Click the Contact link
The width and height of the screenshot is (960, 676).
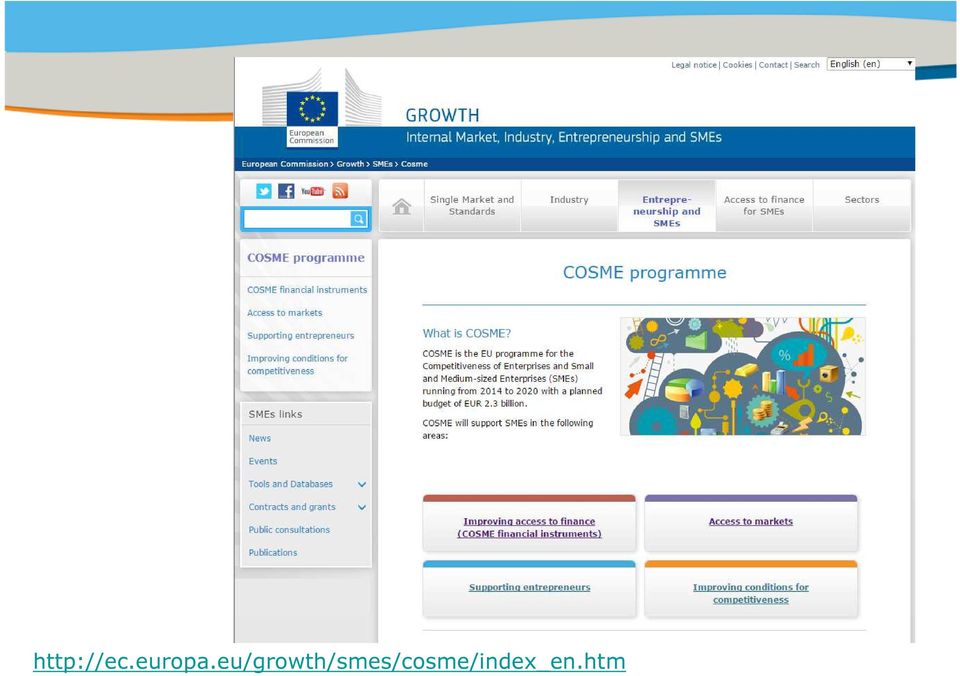(773, 65)
